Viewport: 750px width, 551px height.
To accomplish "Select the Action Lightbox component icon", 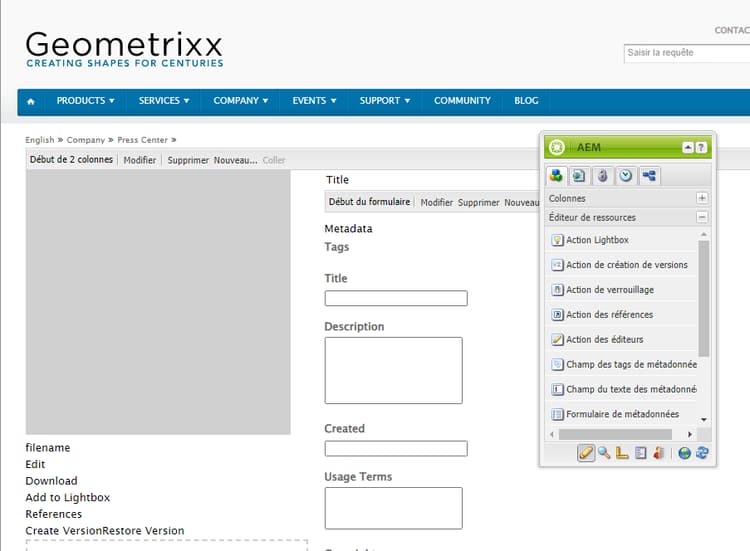I will pos(557,240).
